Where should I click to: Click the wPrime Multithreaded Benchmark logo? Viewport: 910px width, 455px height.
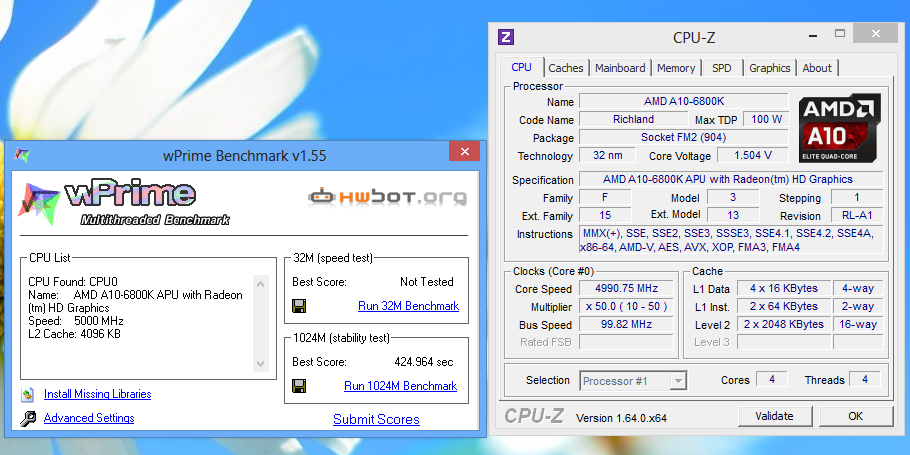pyautogui.click(x=124, y=203)
